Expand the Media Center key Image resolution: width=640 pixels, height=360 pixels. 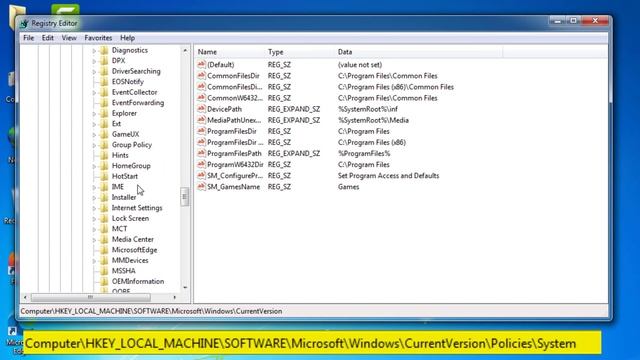[94, 240]
